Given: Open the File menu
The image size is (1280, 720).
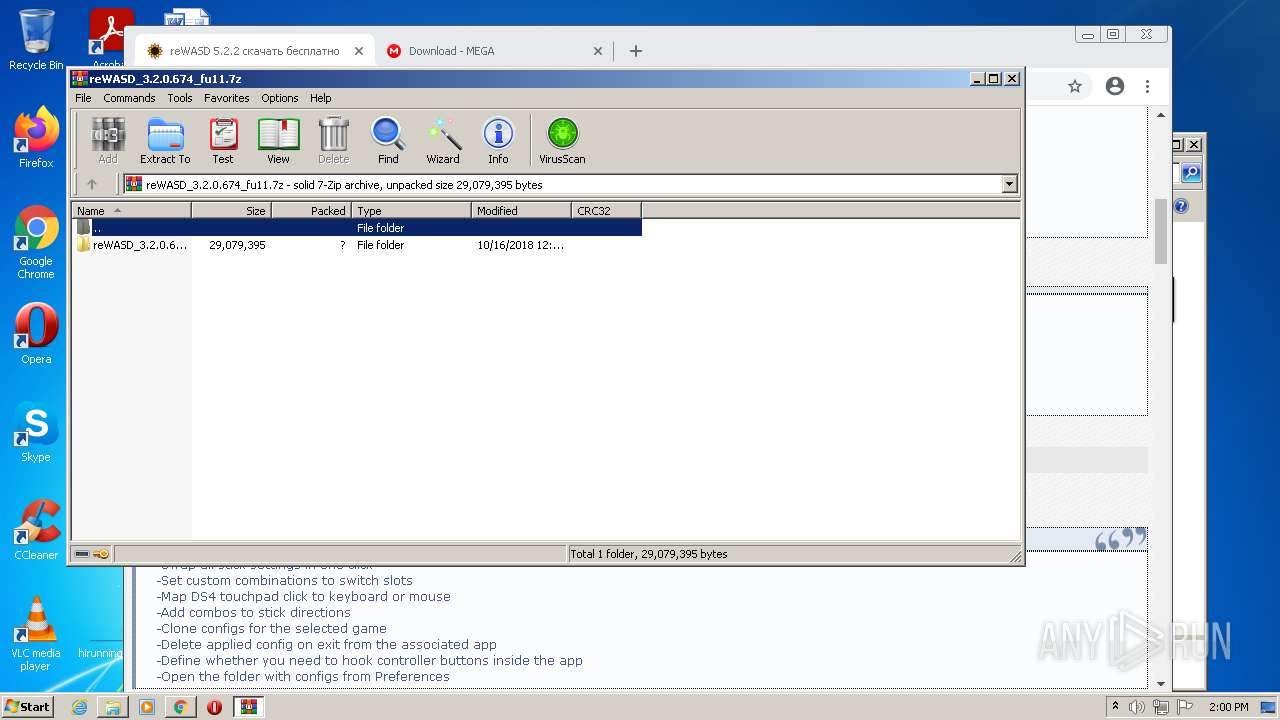Looking at the screenshot, I should [83, 98].
